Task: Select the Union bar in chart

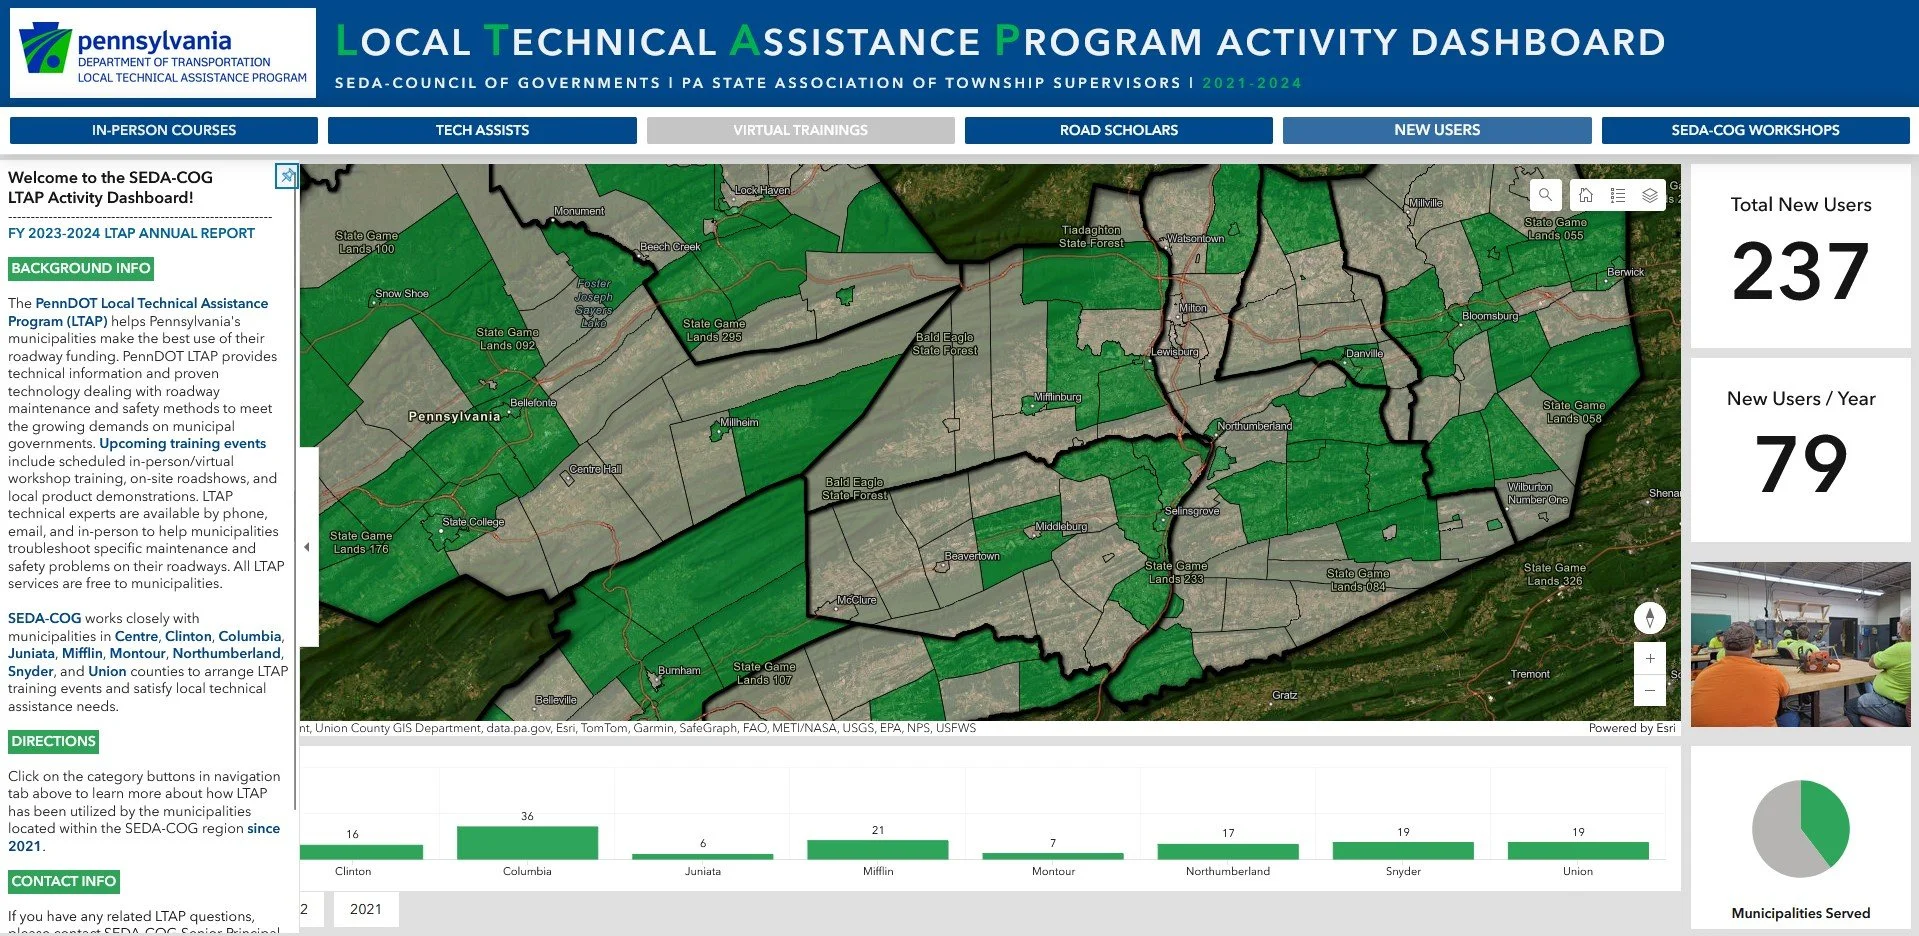Action: (1578, 850)
